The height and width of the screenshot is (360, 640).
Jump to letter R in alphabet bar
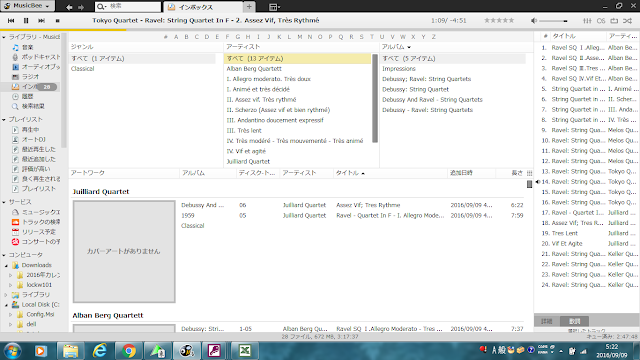click(351, 37)
